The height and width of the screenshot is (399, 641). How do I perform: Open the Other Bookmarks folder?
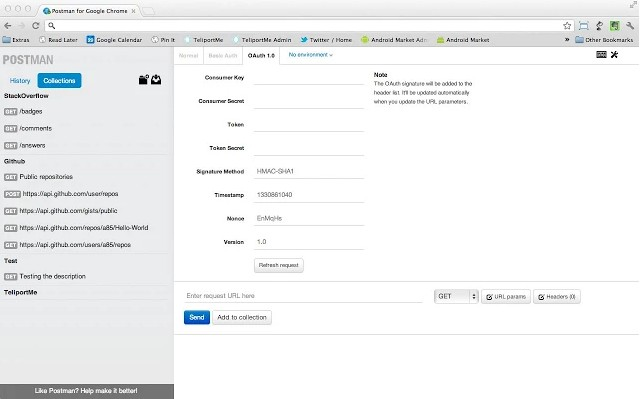tap(604, 40)
